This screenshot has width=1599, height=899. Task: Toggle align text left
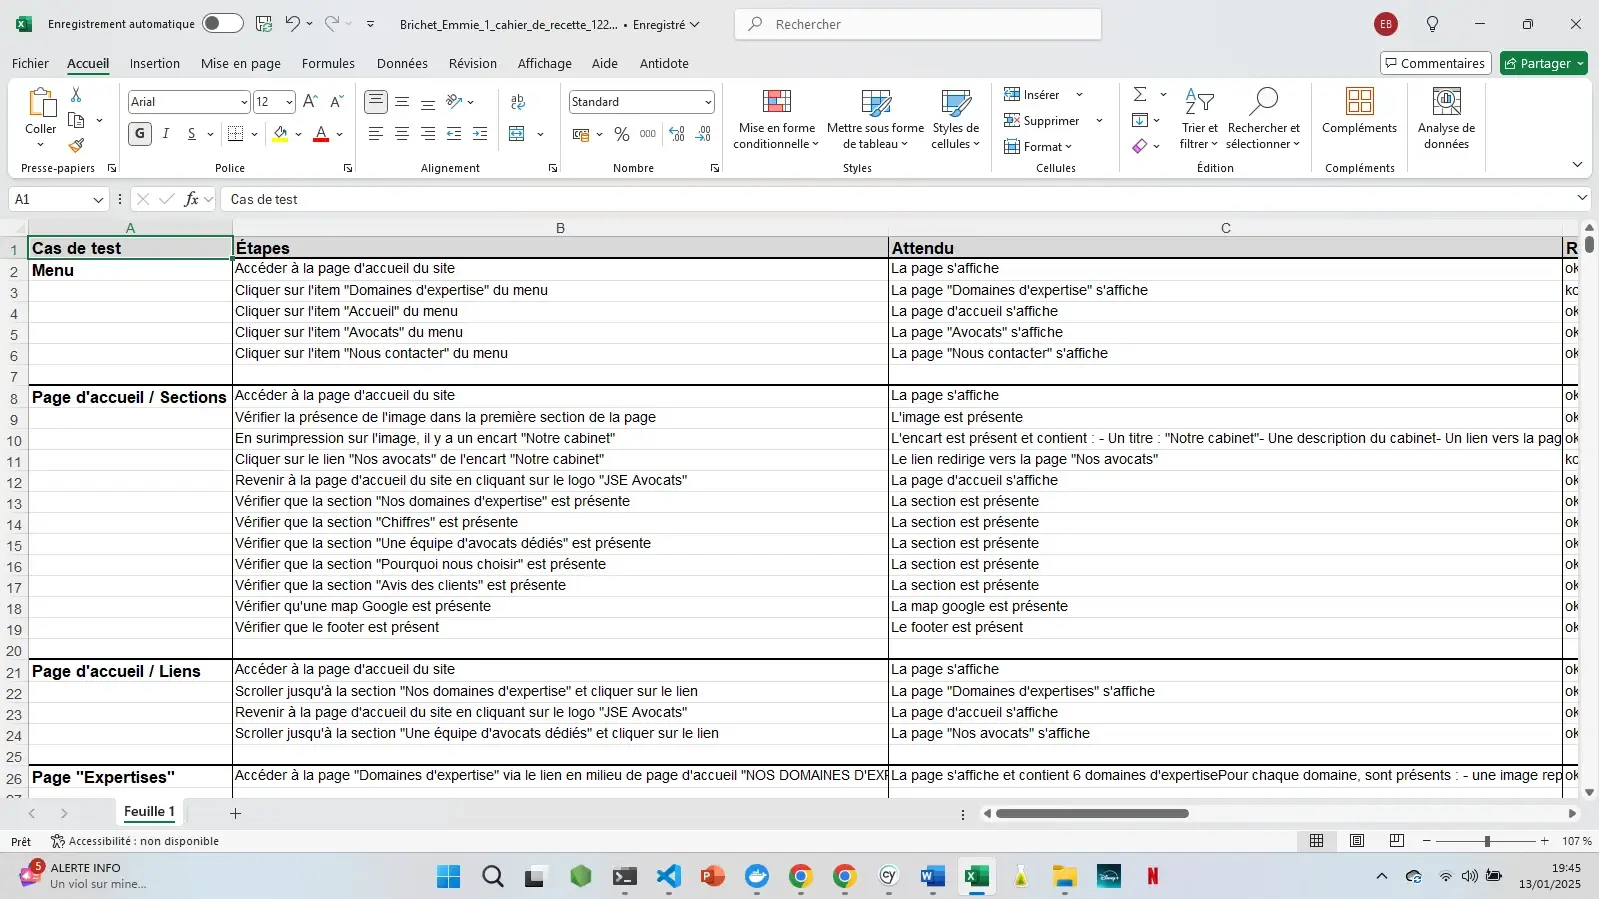[376, 134]
